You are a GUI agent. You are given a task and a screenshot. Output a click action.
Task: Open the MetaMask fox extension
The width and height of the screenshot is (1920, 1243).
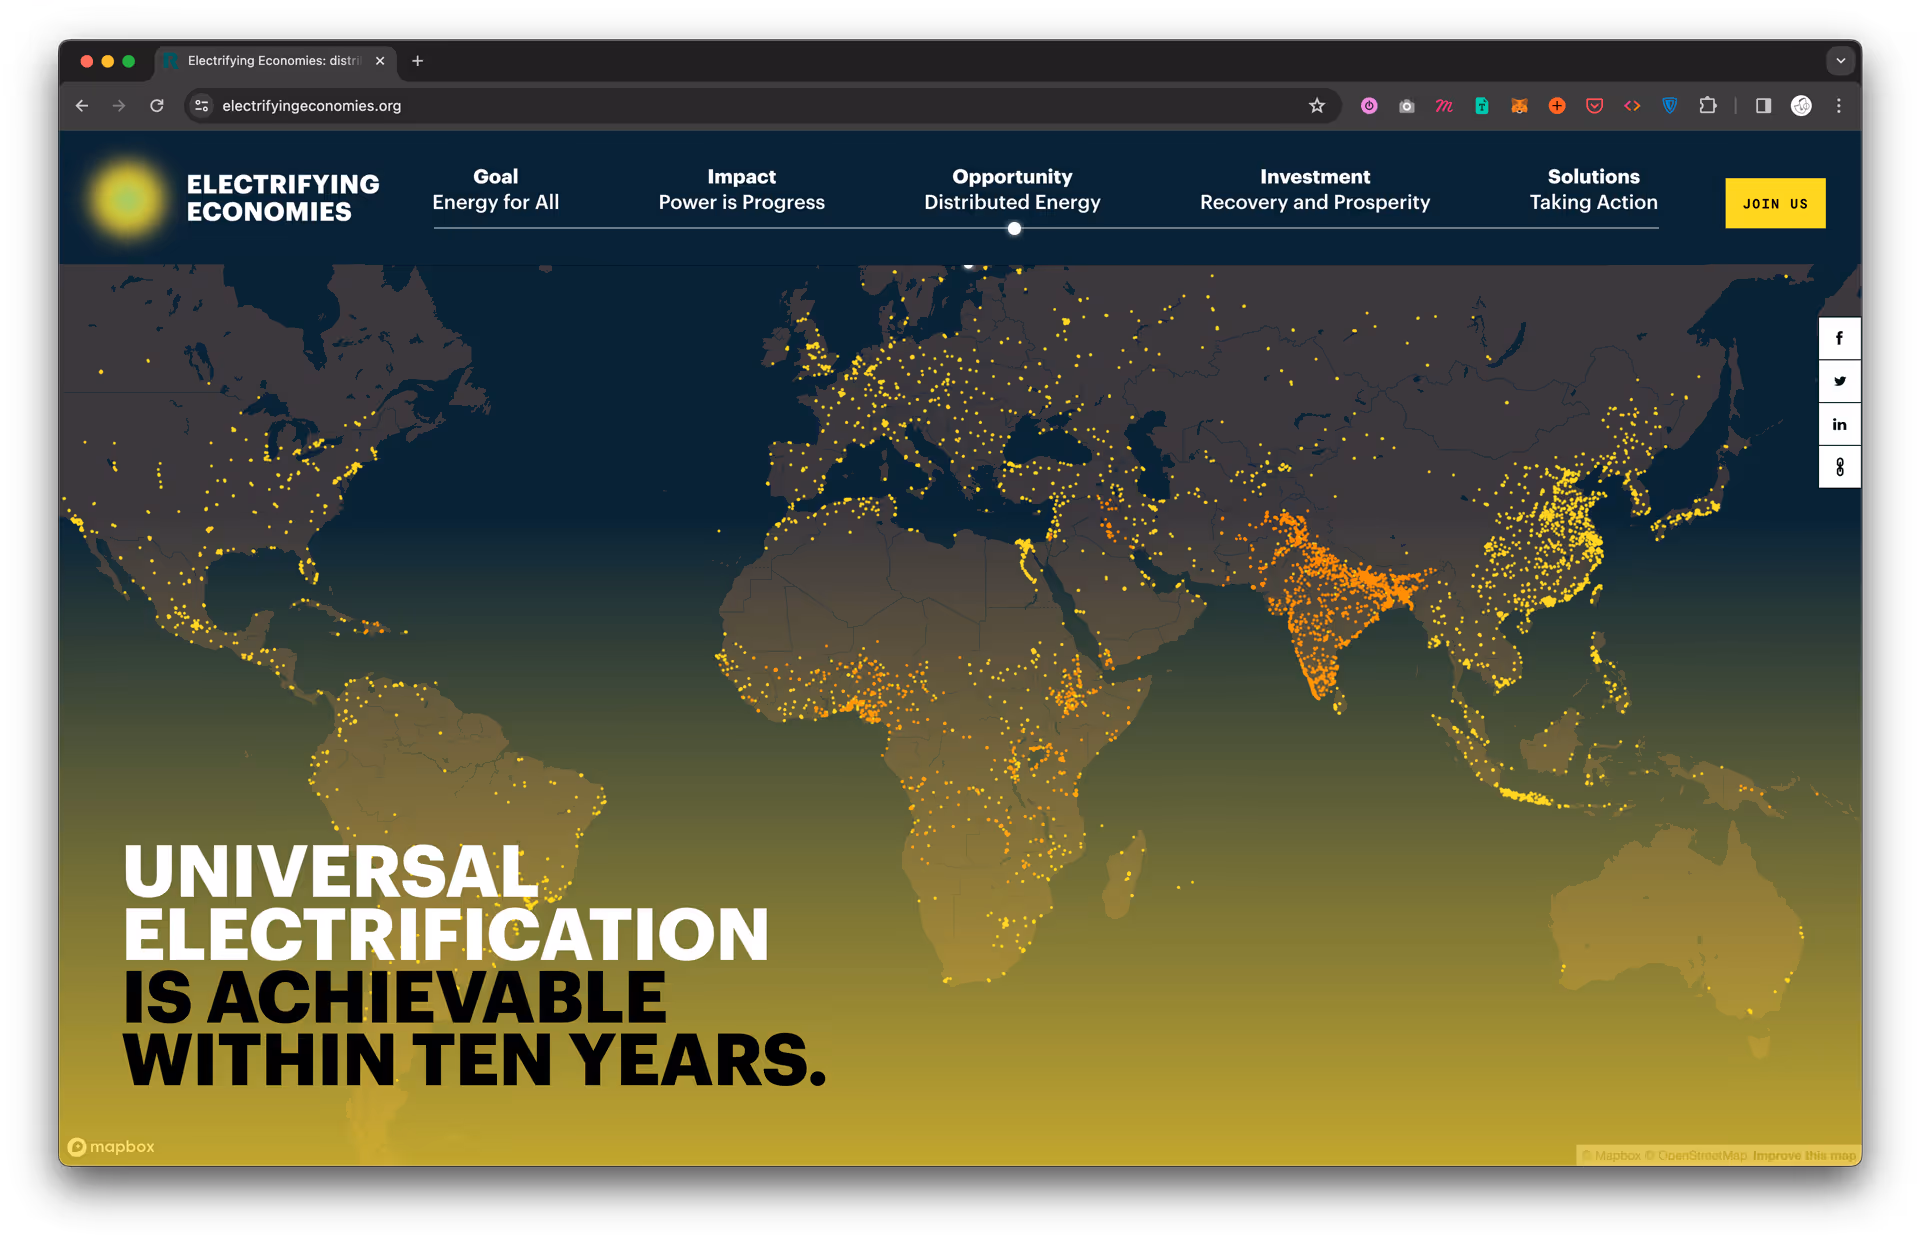1519,106
